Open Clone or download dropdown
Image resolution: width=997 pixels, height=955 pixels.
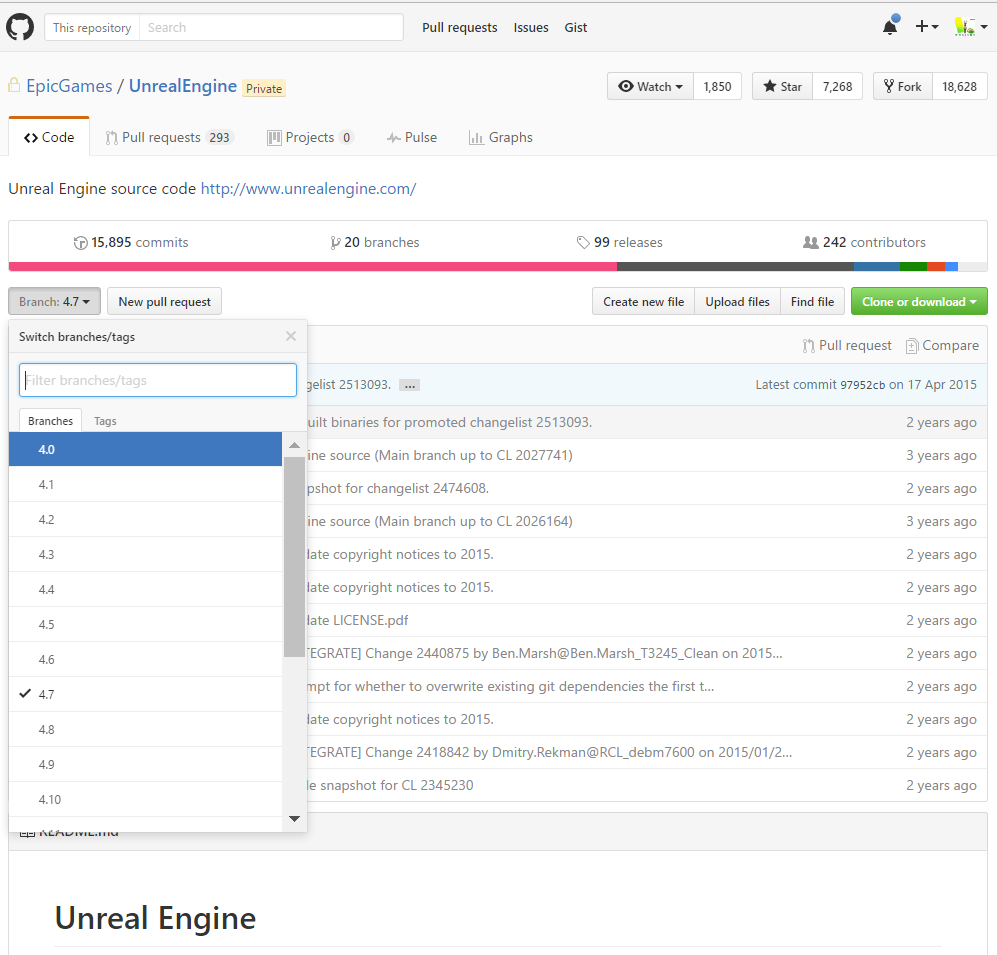coord(919,301)
